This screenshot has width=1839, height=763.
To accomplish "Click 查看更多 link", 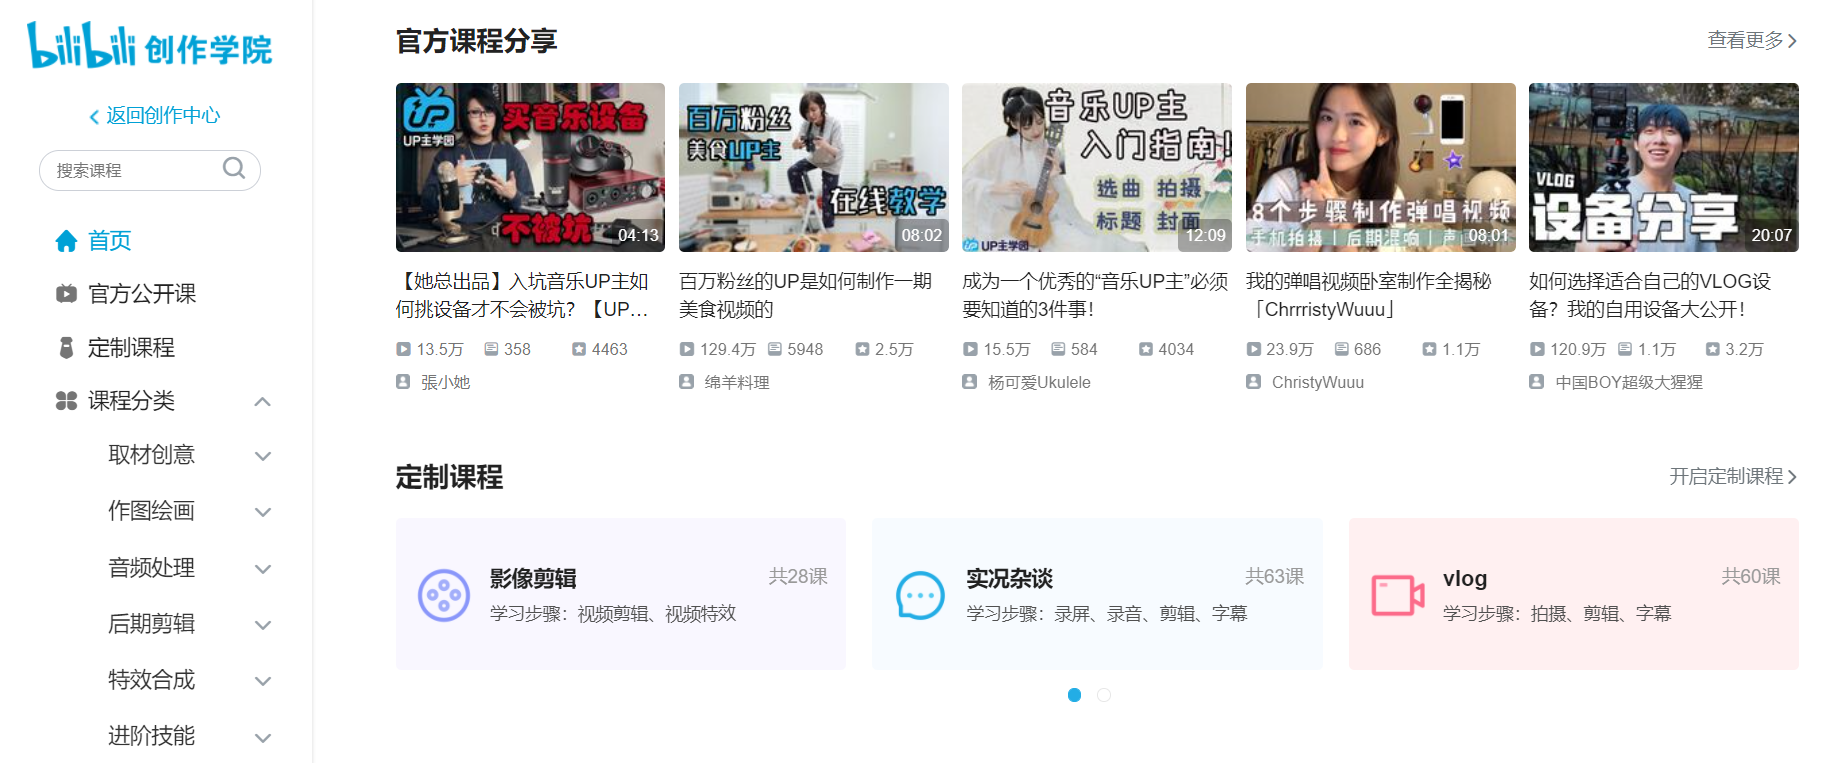I will pos(1752,40).
